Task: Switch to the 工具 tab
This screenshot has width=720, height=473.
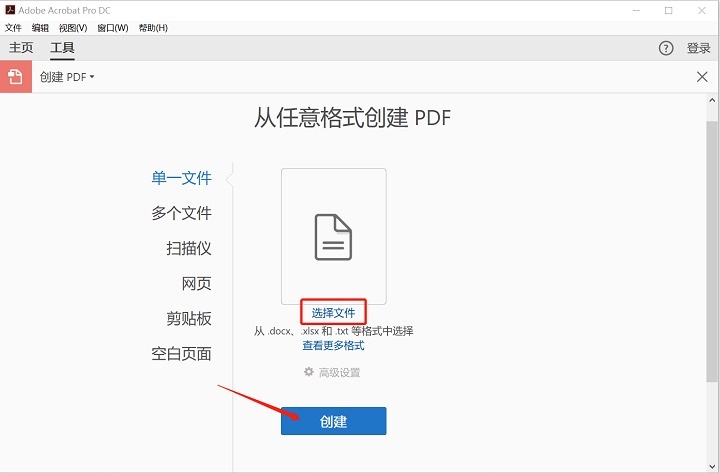Action: click(63, 48)
